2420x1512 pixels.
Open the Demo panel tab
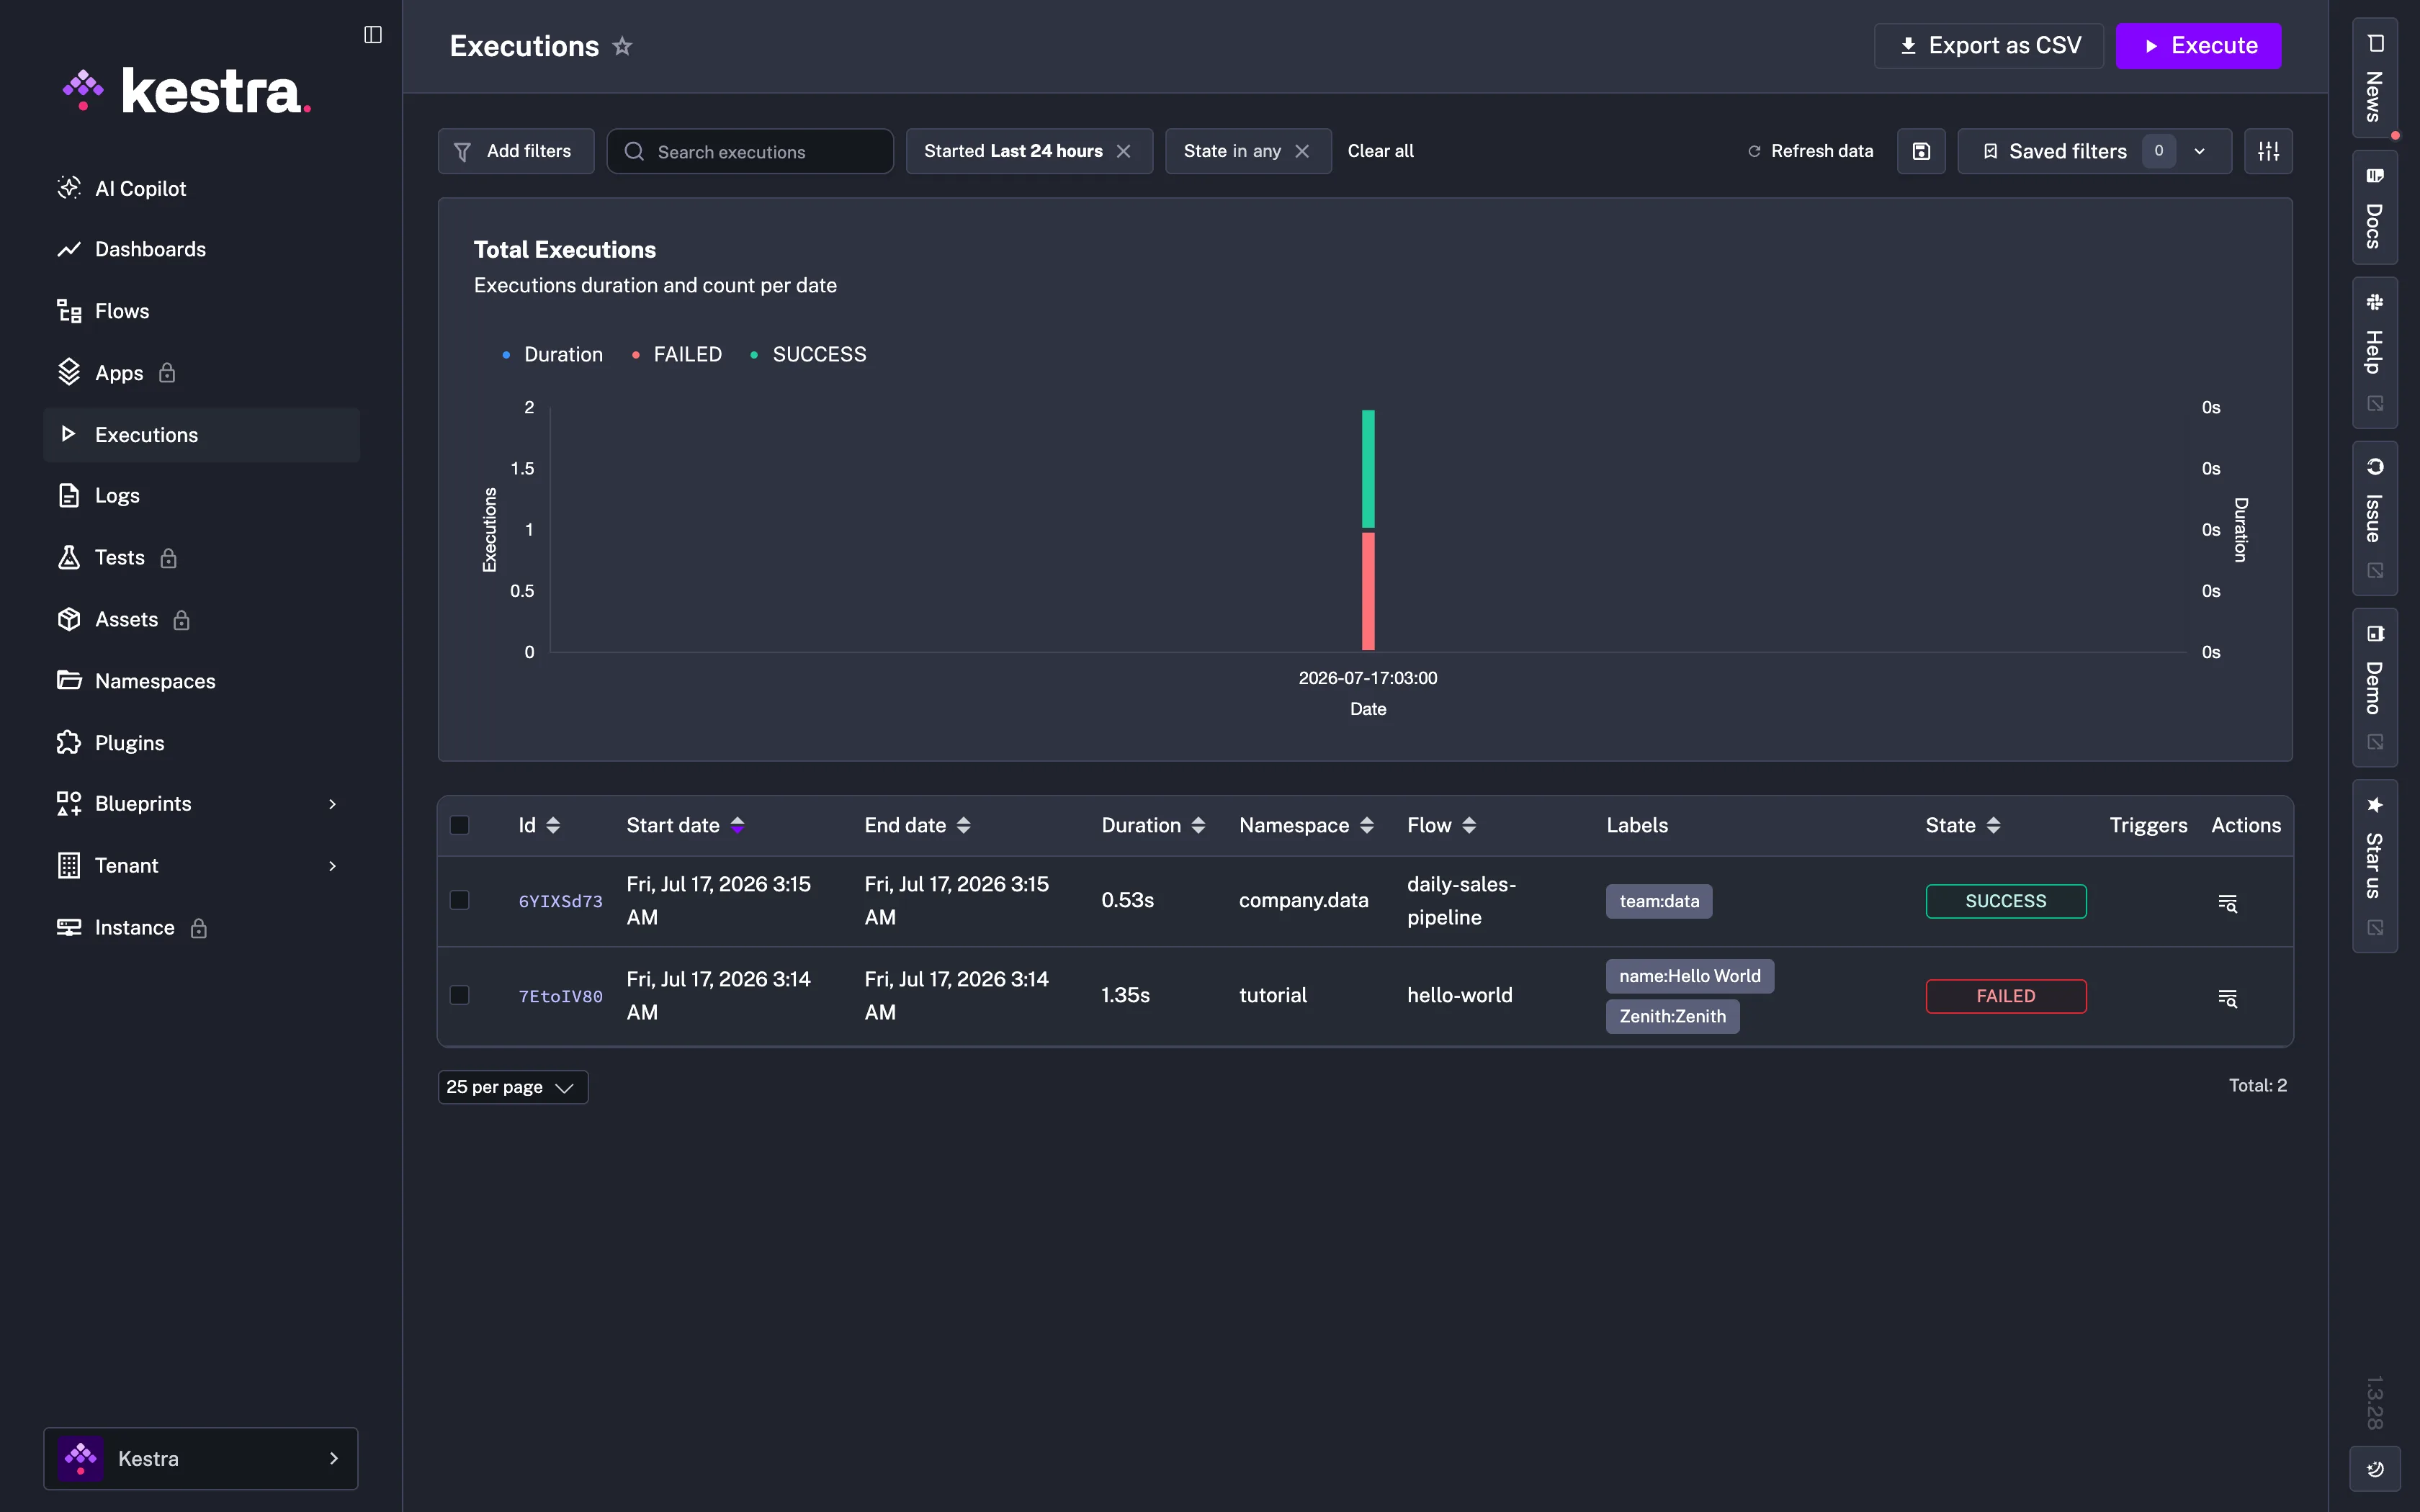point(2375,687)
